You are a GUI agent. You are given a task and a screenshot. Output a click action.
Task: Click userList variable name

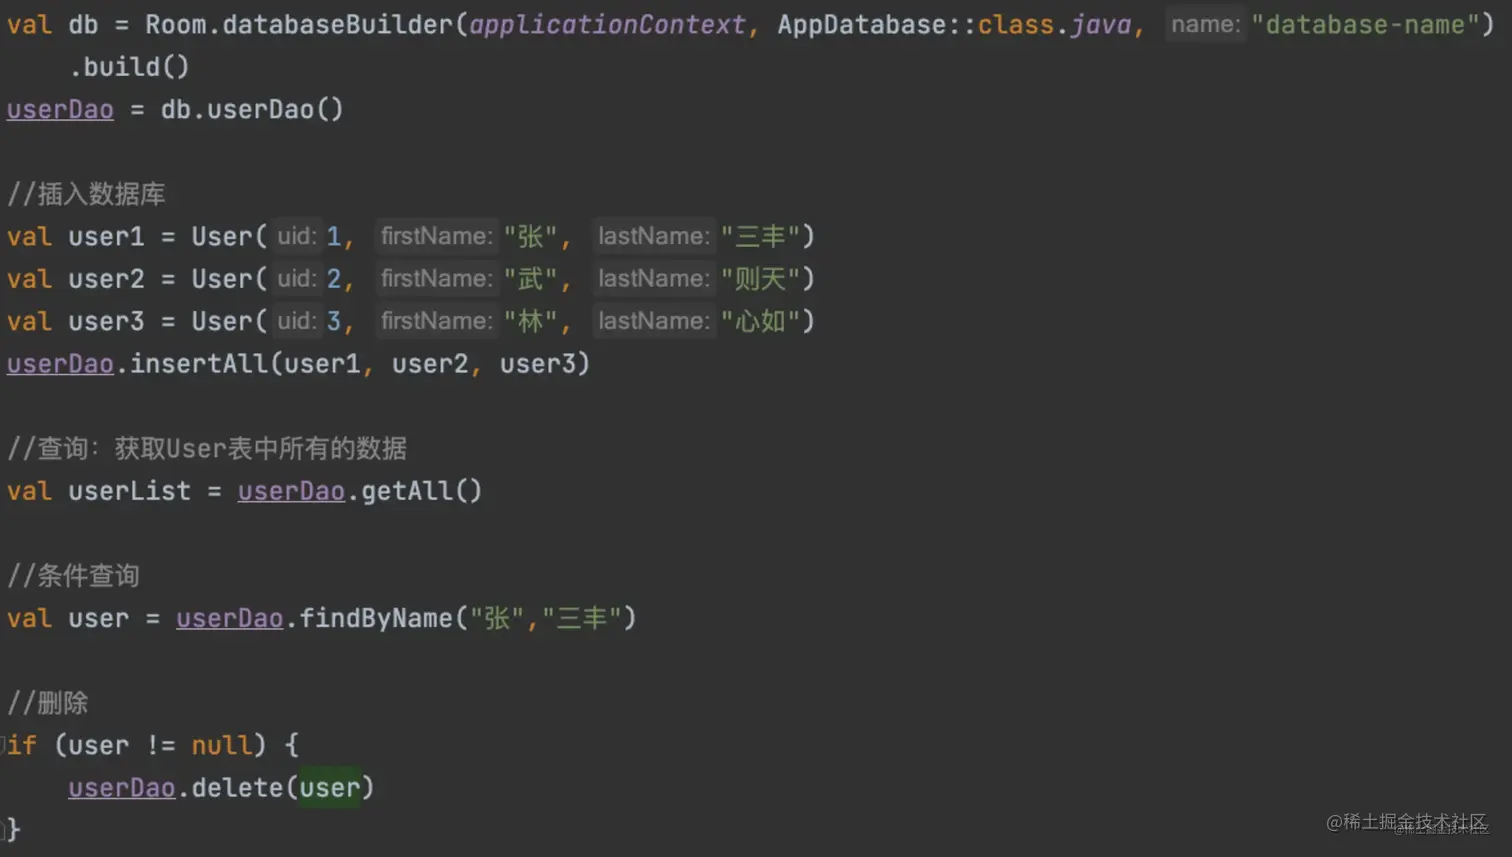pyautogui.click(x=129, y=491)
